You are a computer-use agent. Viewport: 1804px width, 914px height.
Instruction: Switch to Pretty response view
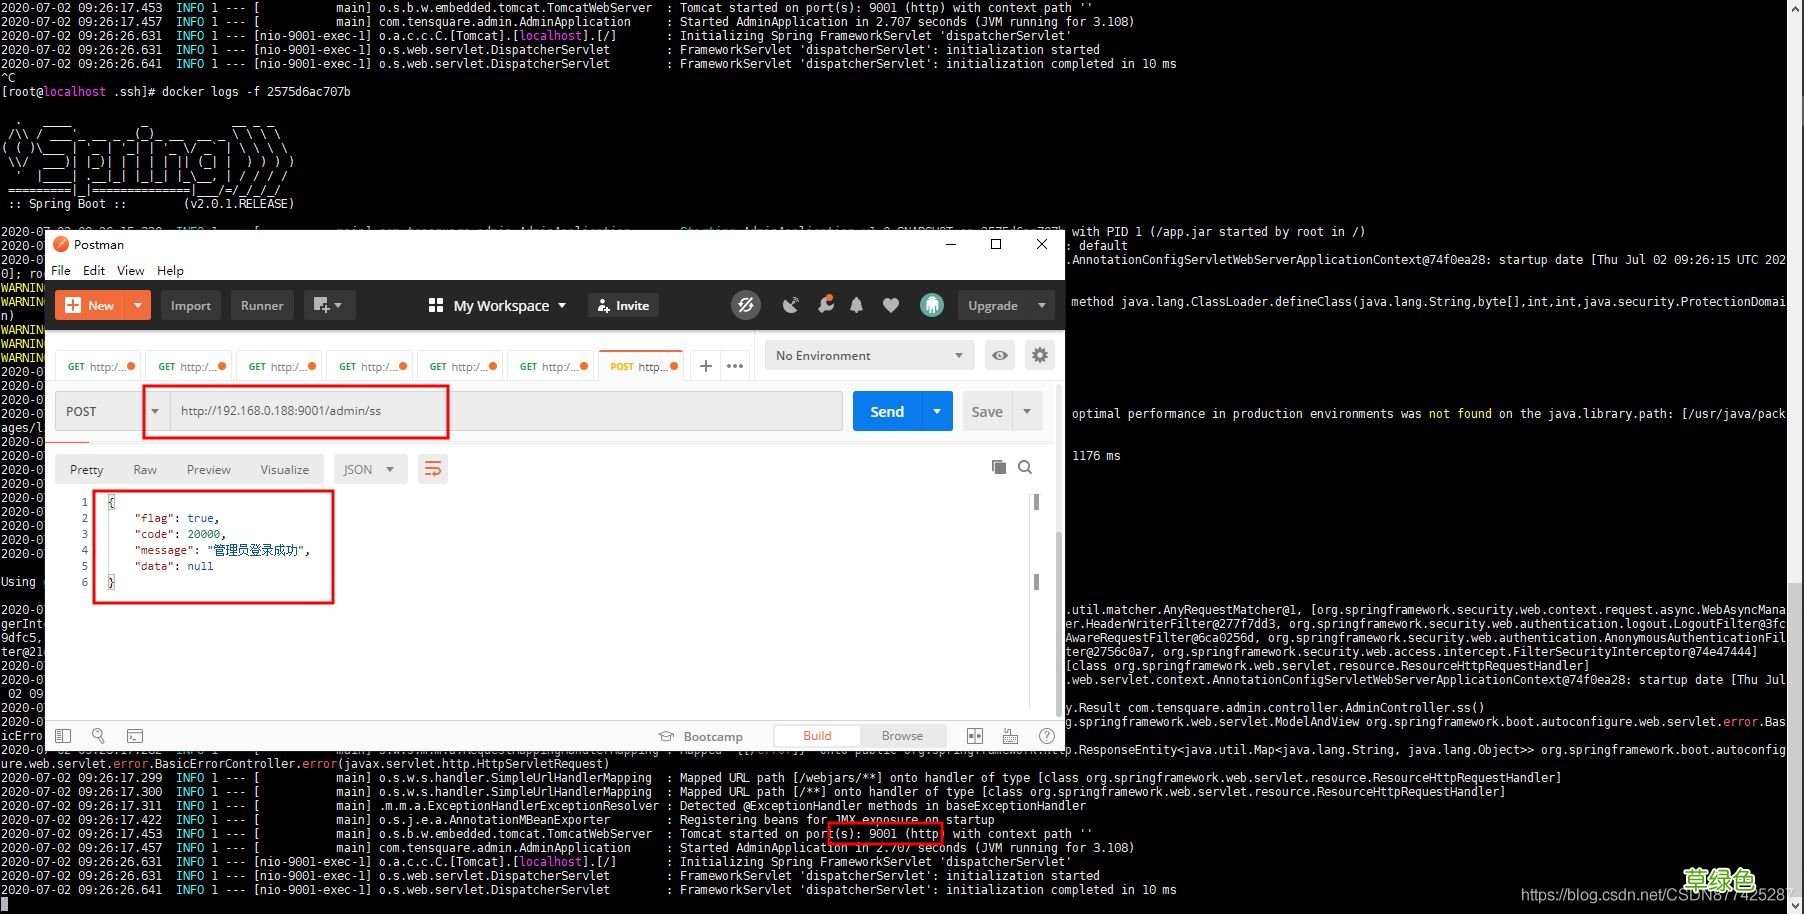click(x=86, y=469)
